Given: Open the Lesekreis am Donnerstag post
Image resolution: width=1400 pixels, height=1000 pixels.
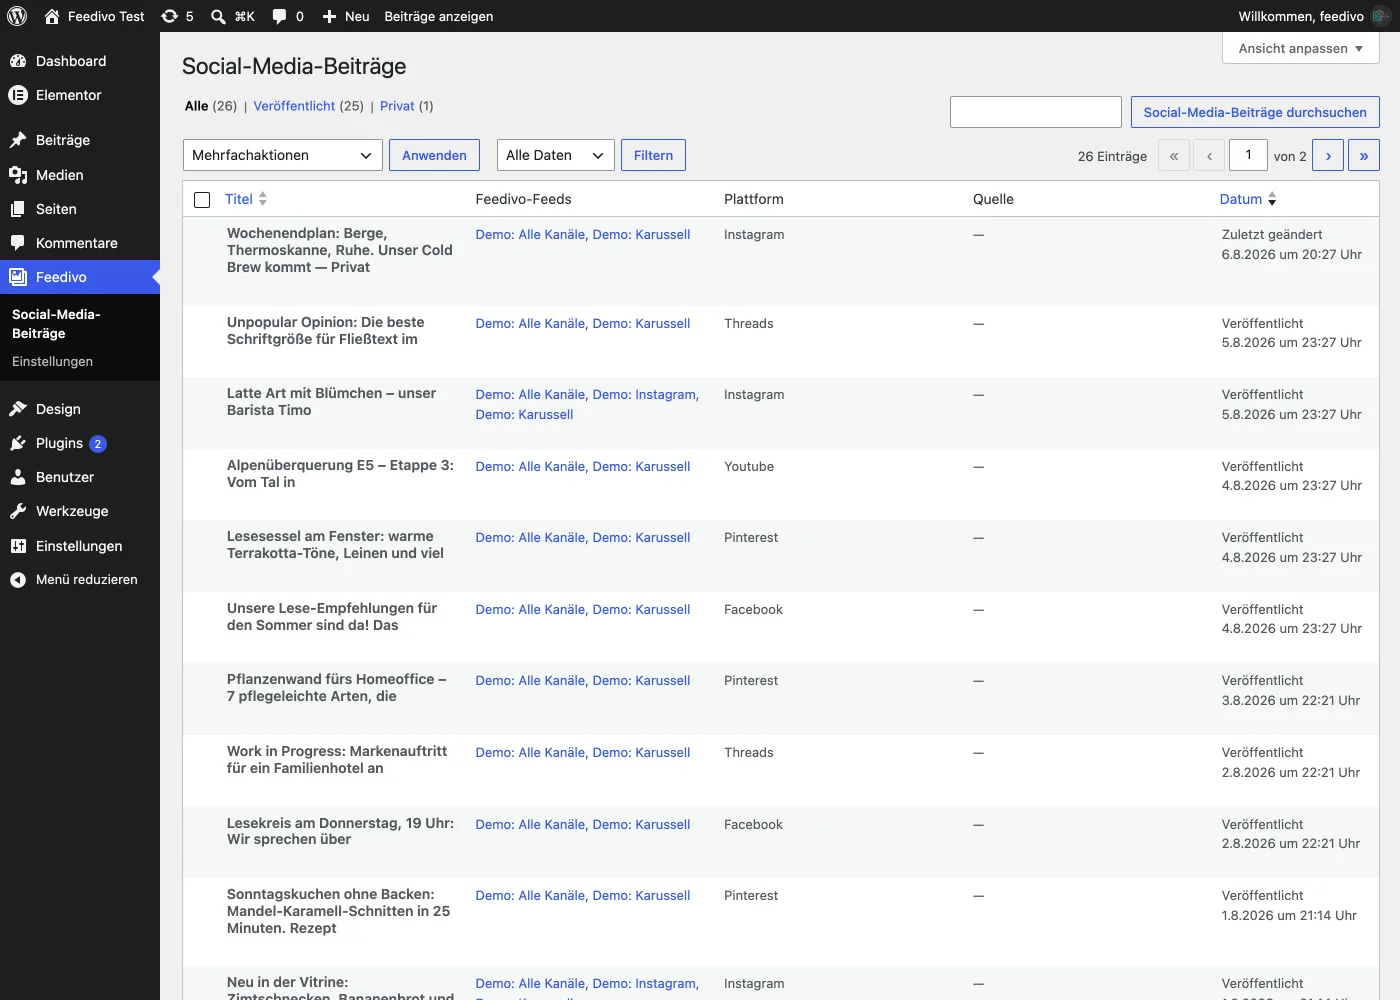Looking at the screenshot, I should [340, 831].
